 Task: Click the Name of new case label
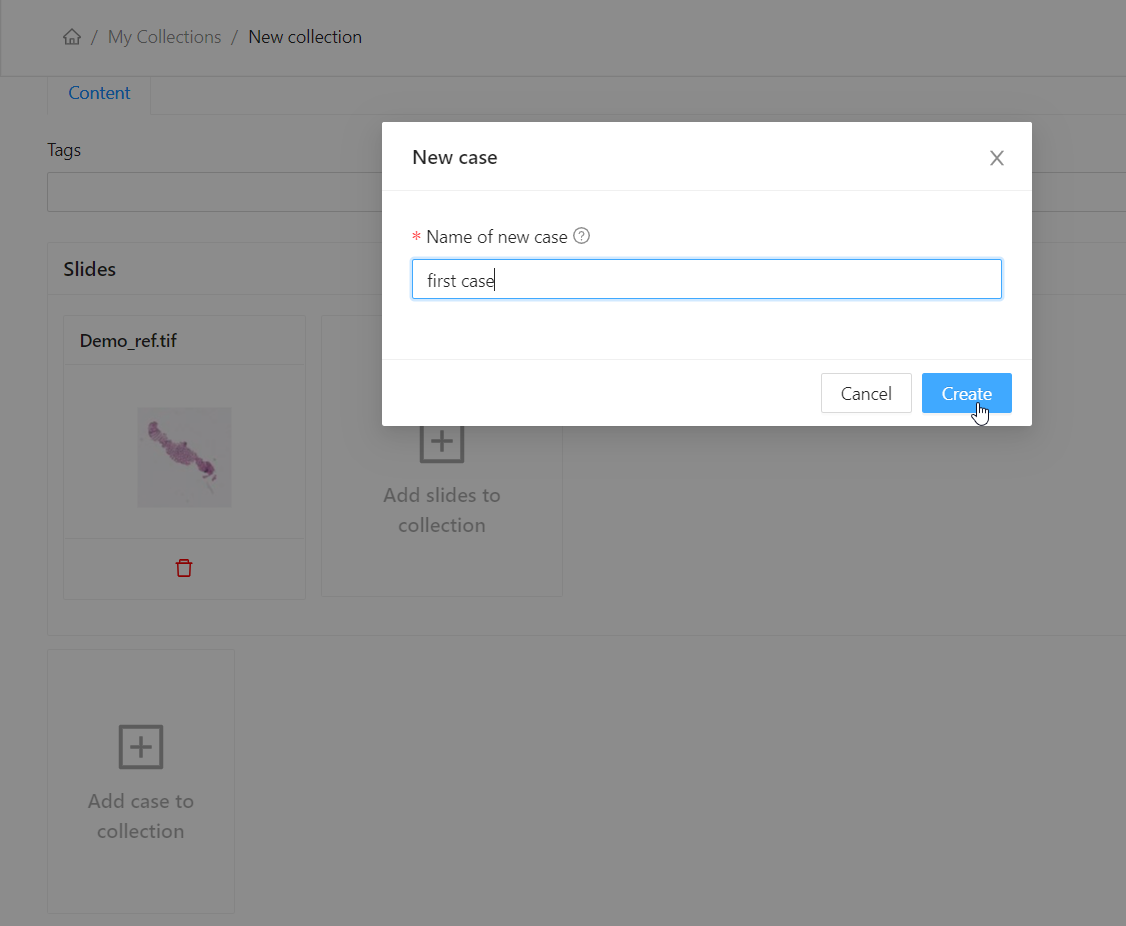496,237
